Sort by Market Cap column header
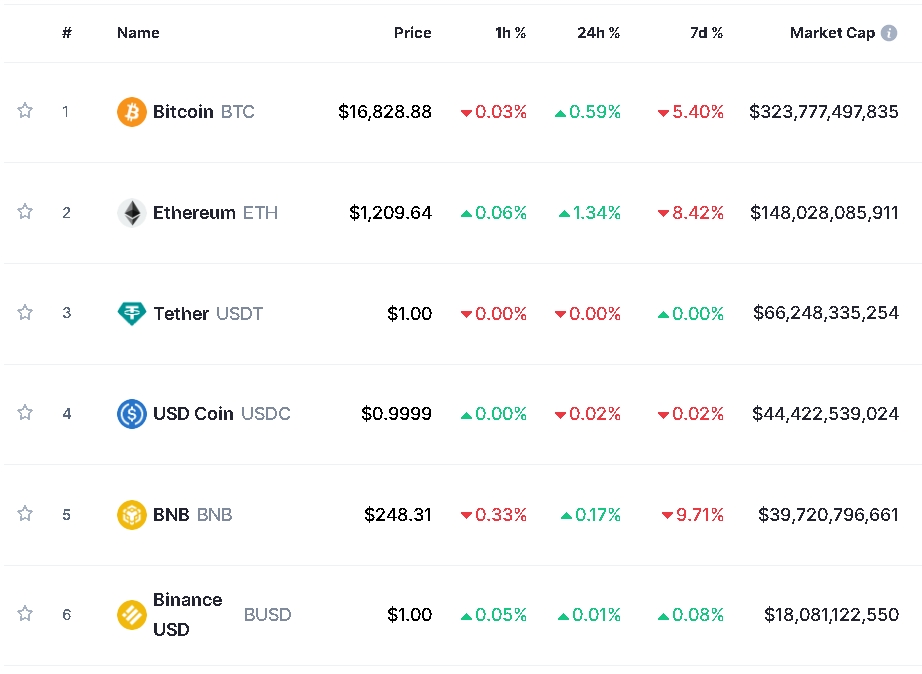This screenshot has height=674, width=922. (x=832, y=33)
